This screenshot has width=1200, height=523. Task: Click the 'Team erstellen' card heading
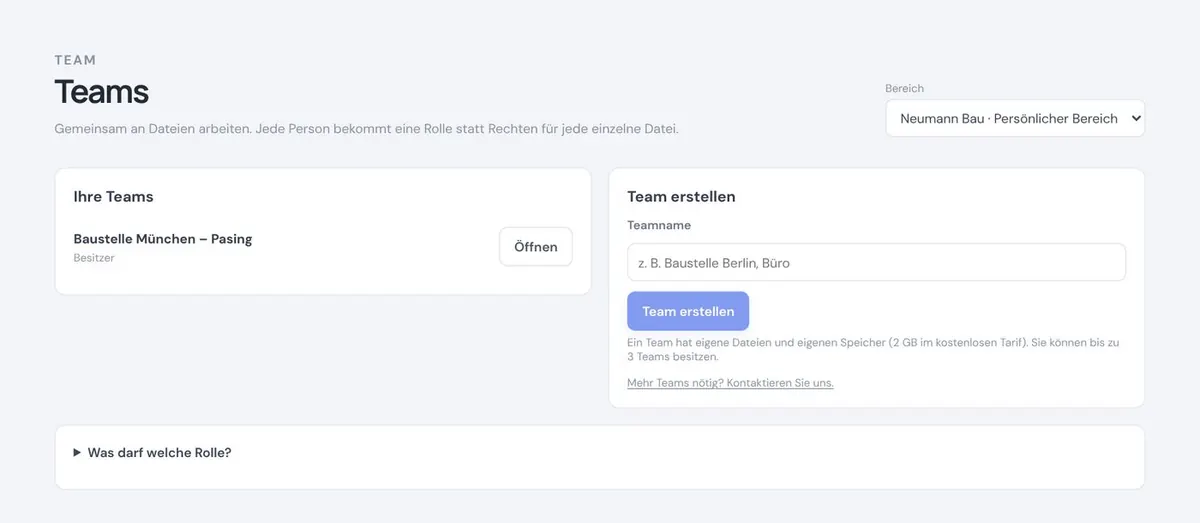click(681, 197)
